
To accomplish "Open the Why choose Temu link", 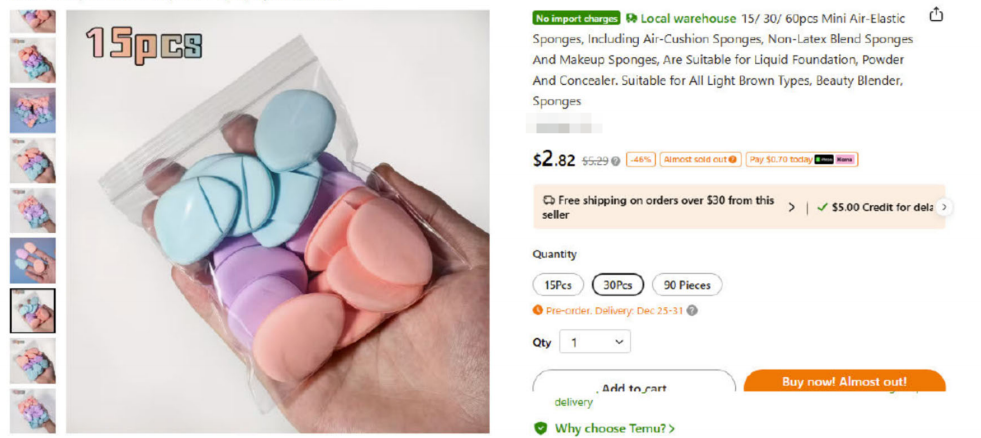I will (x=614, y=429).
